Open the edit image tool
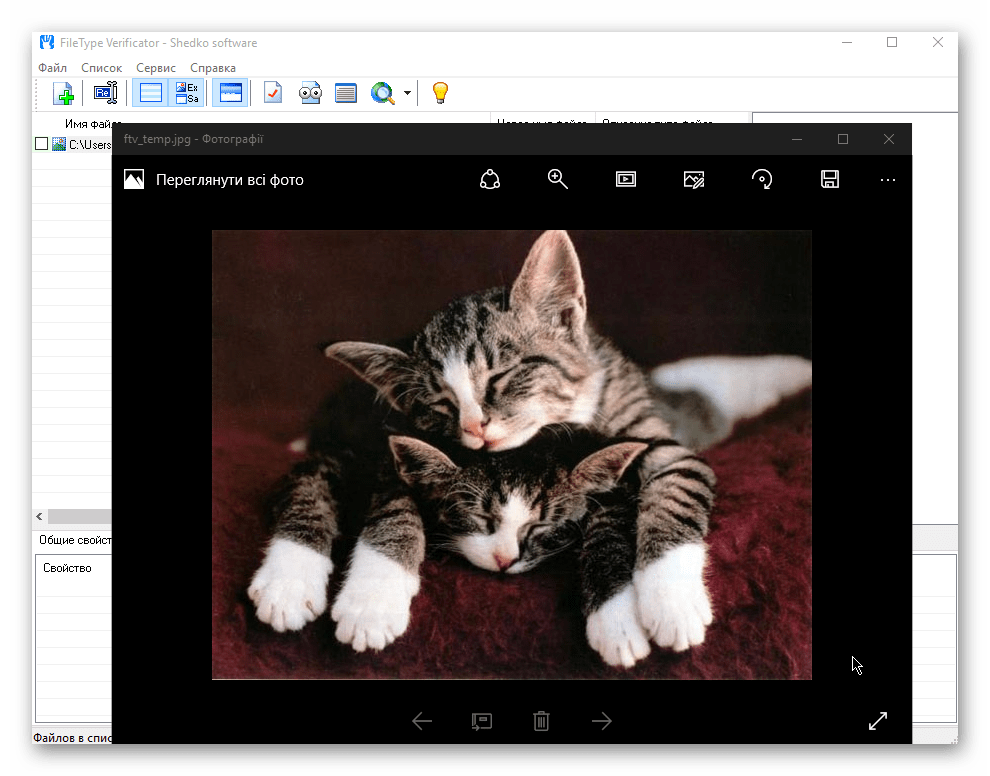This screenshot has height=776, width=990. (x=694, y=179)
